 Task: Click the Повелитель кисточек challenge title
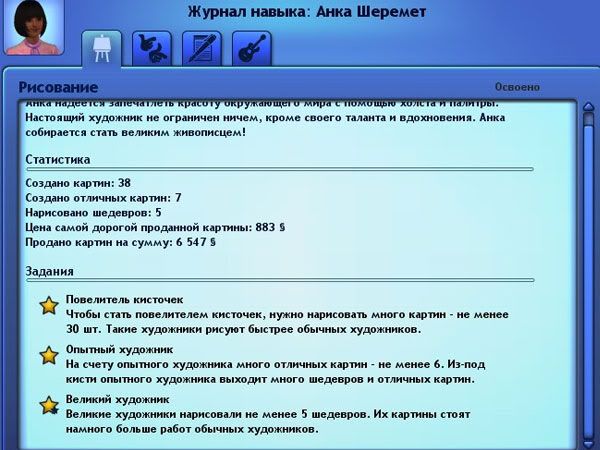point(124,299)
